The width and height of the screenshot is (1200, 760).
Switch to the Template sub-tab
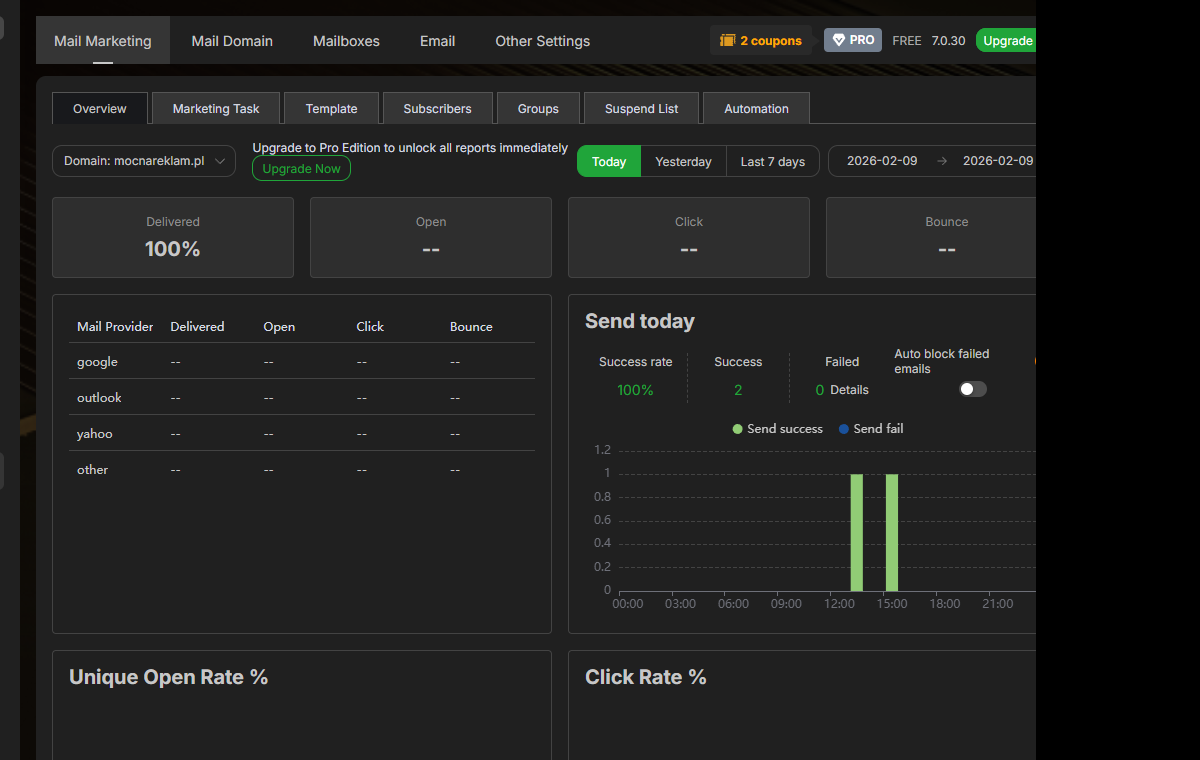pyautogui.click(x=332, y=108)
